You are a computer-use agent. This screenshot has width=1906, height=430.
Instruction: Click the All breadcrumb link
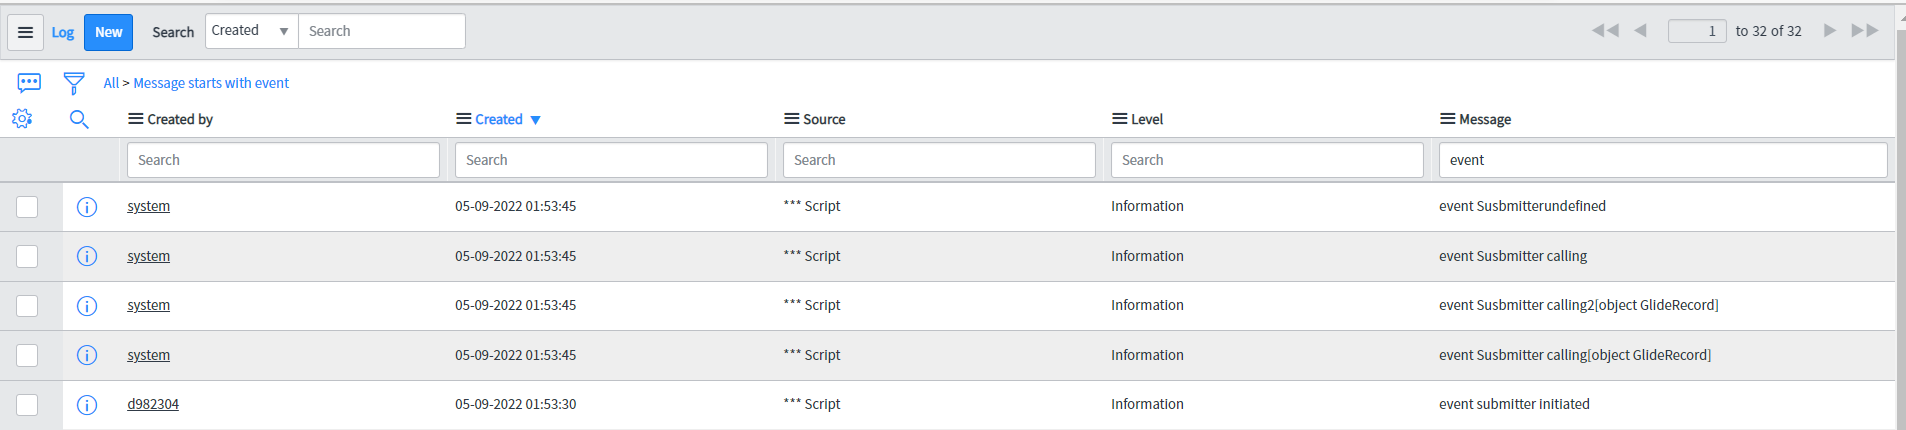point(111,83)
